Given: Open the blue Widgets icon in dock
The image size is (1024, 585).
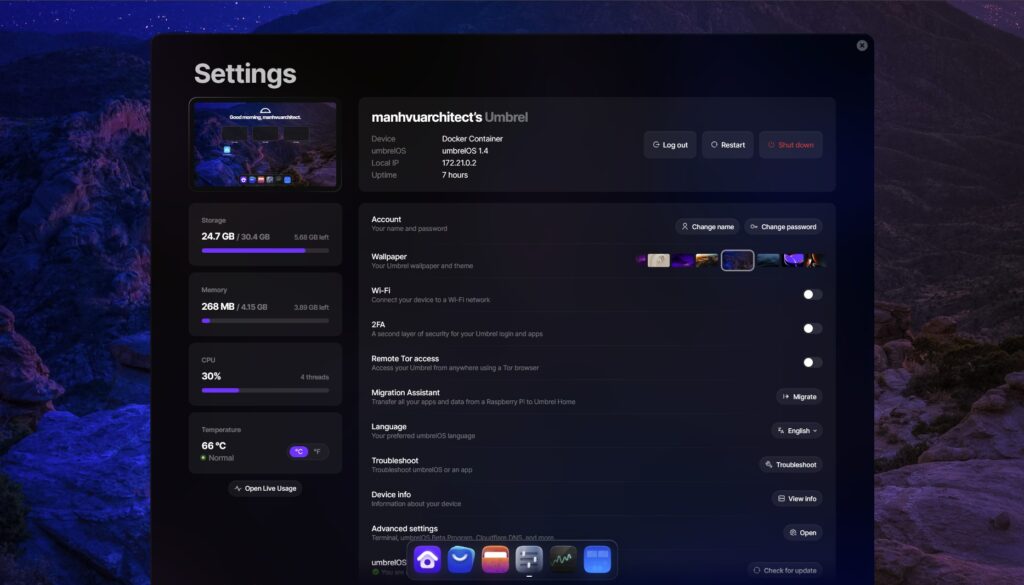Looking at the screenshot, I should (x=597, y=559).
